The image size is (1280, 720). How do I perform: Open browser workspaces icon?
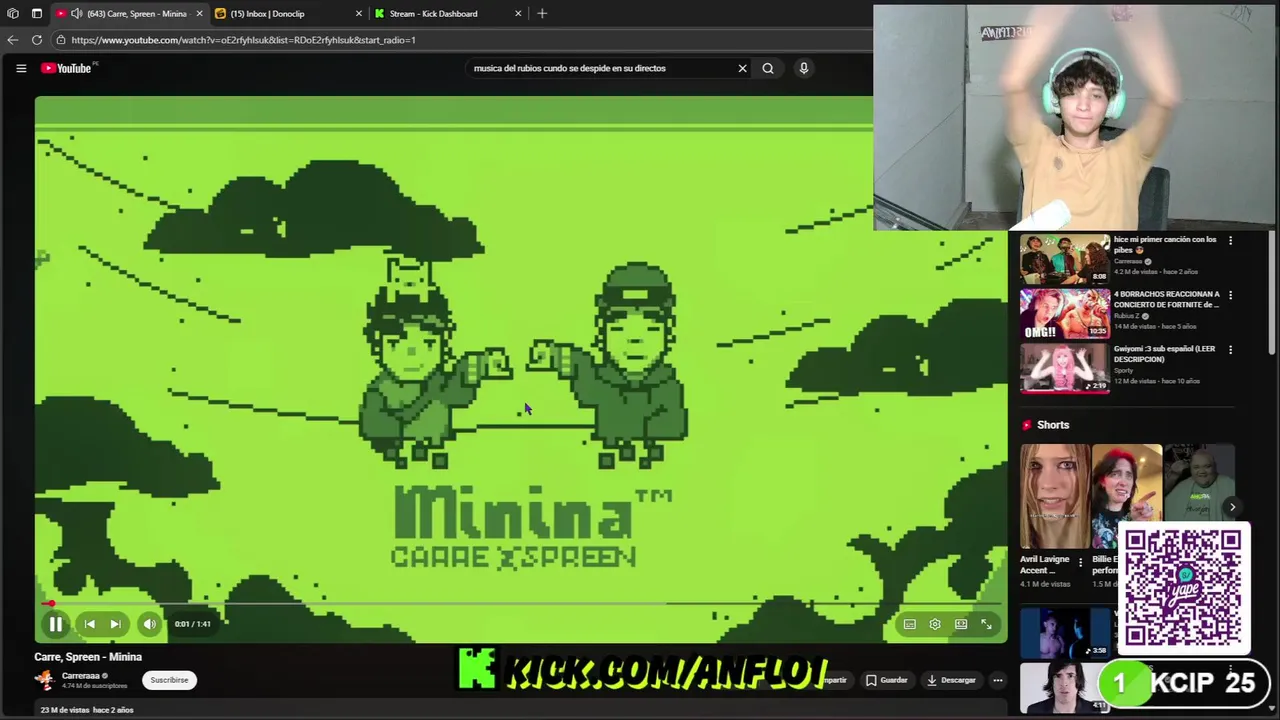(12, 14)
